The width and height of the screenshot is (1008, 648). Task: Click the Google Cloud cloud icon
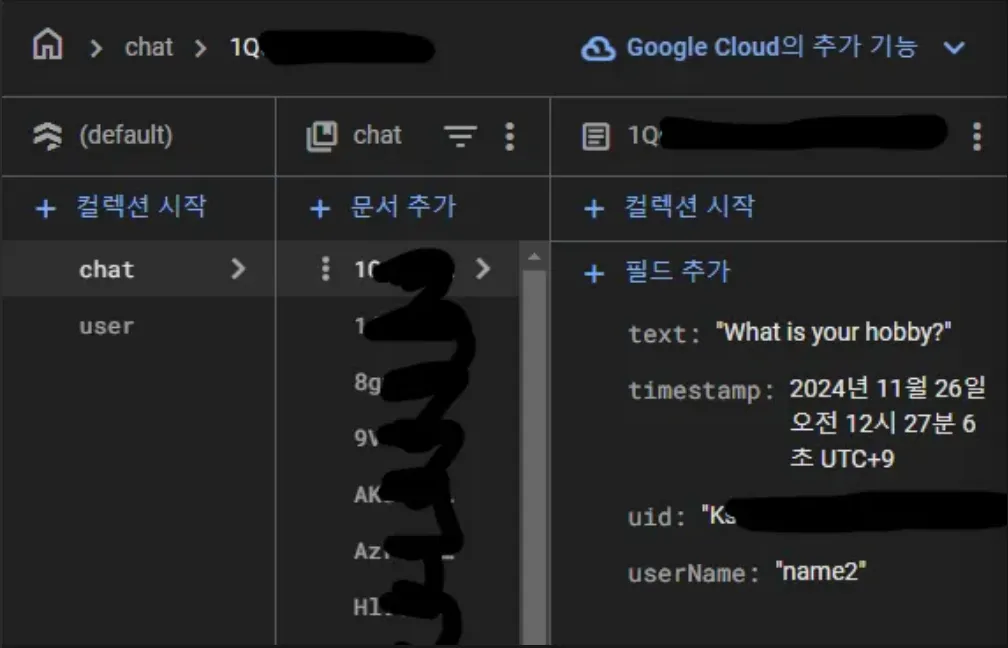(x=598, y=48)
